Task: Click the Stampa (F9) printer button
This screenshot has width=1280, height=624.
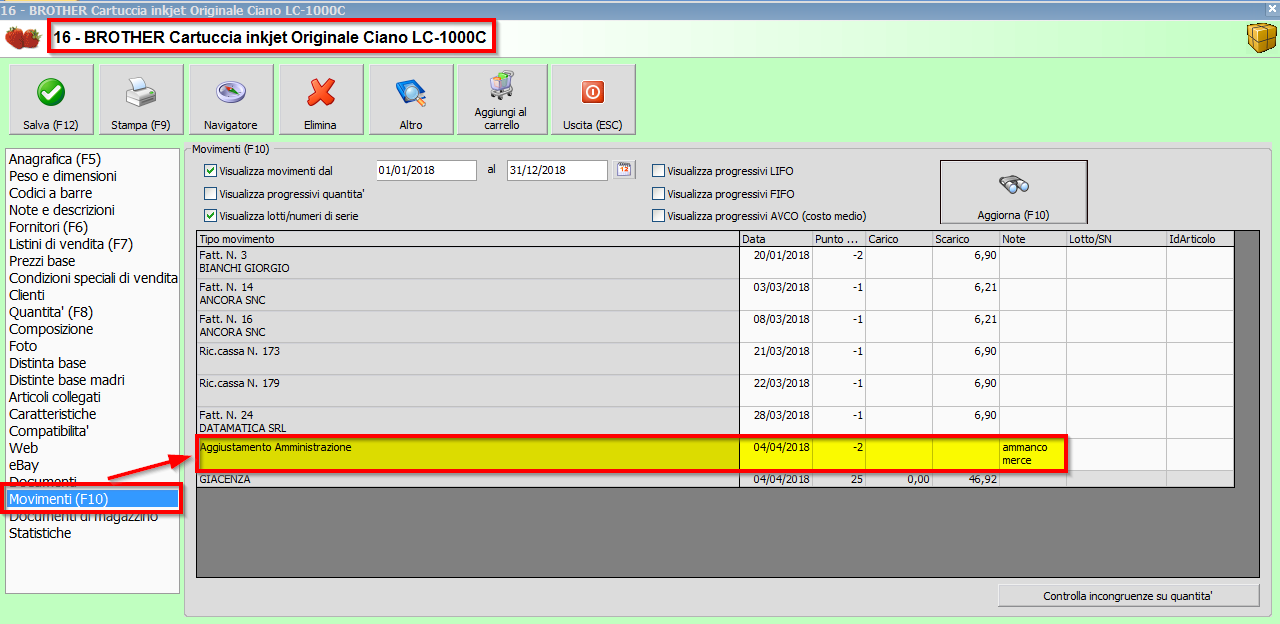Action: coord(141,99)
